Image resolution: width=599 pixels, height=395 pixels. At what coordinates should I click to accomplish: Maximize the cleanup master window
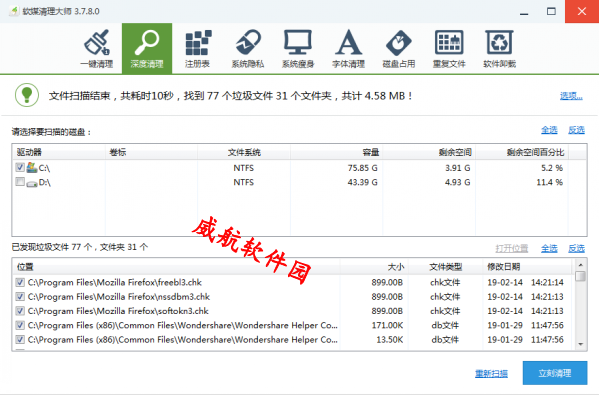pos(551,11)
